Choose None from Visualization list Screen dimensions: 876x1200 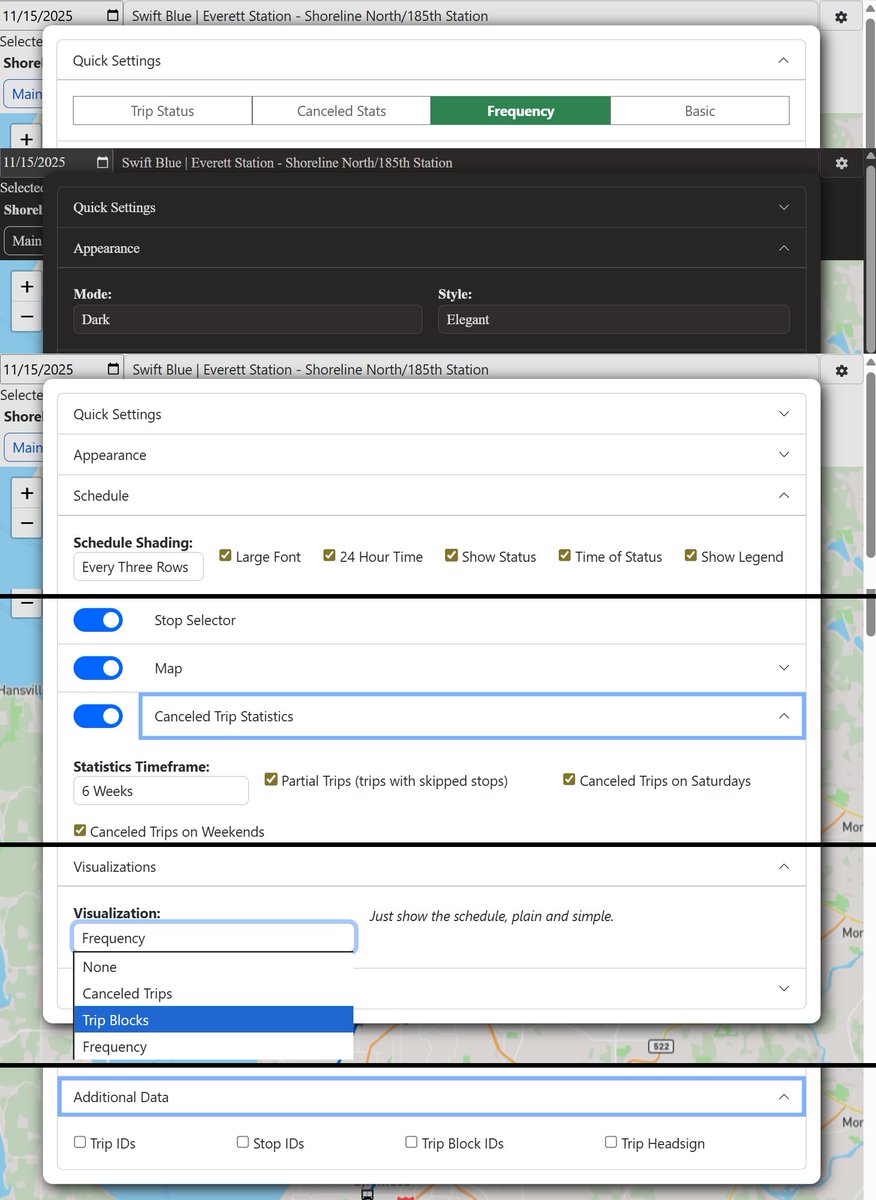[x=214, y=967]
